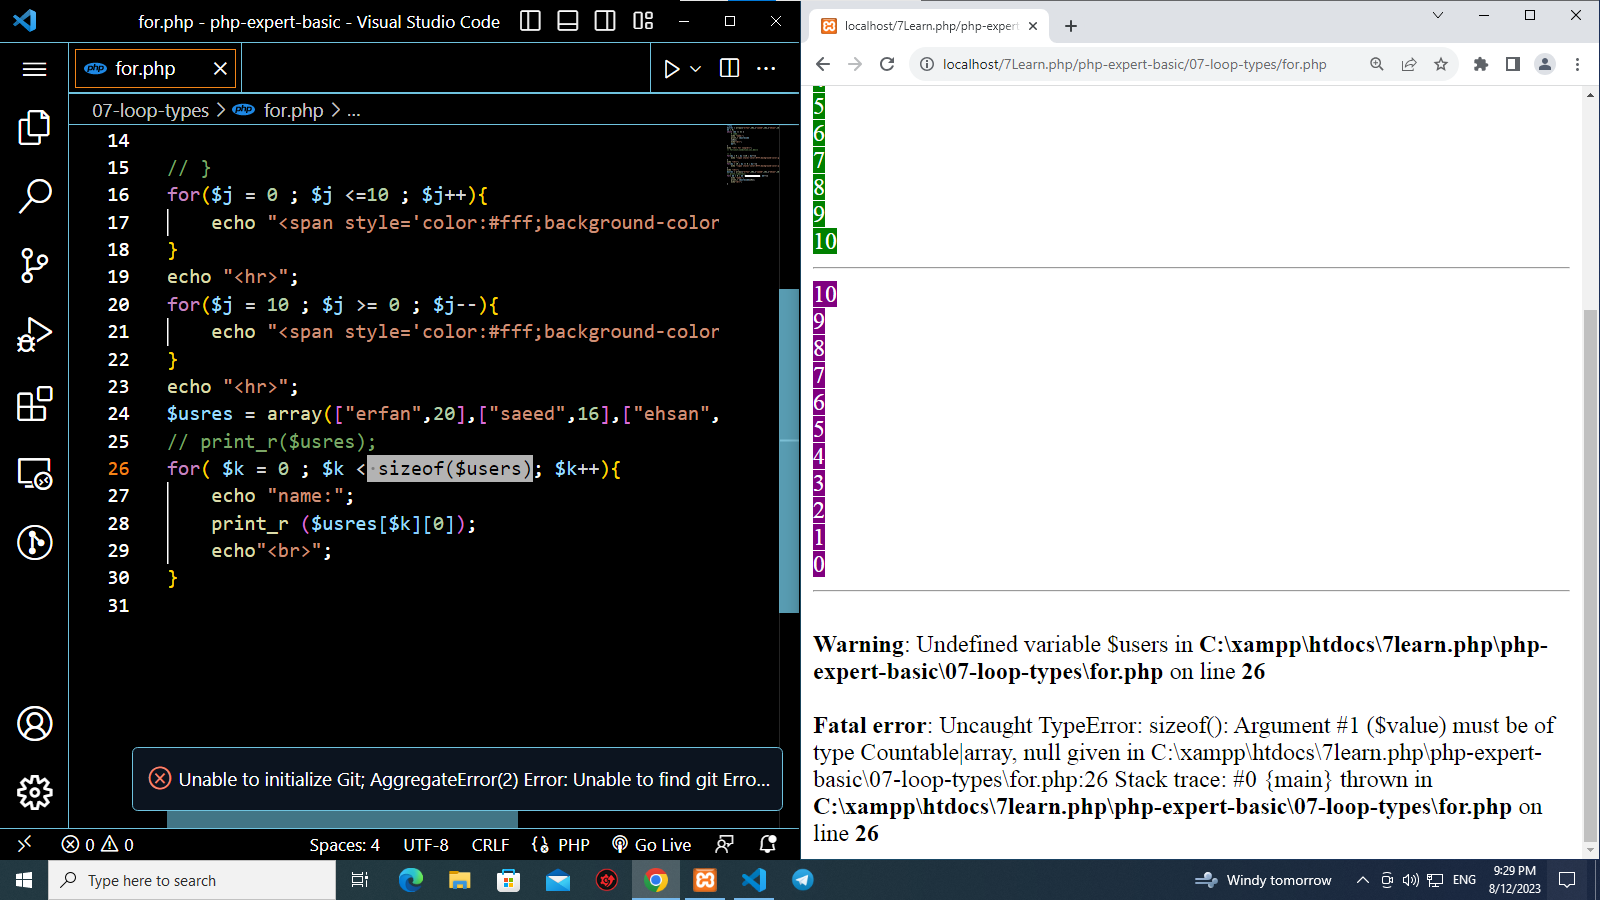Click the browser page vertical scrollbar
The image size is (1600, 900).
(x=1590, y=575)
